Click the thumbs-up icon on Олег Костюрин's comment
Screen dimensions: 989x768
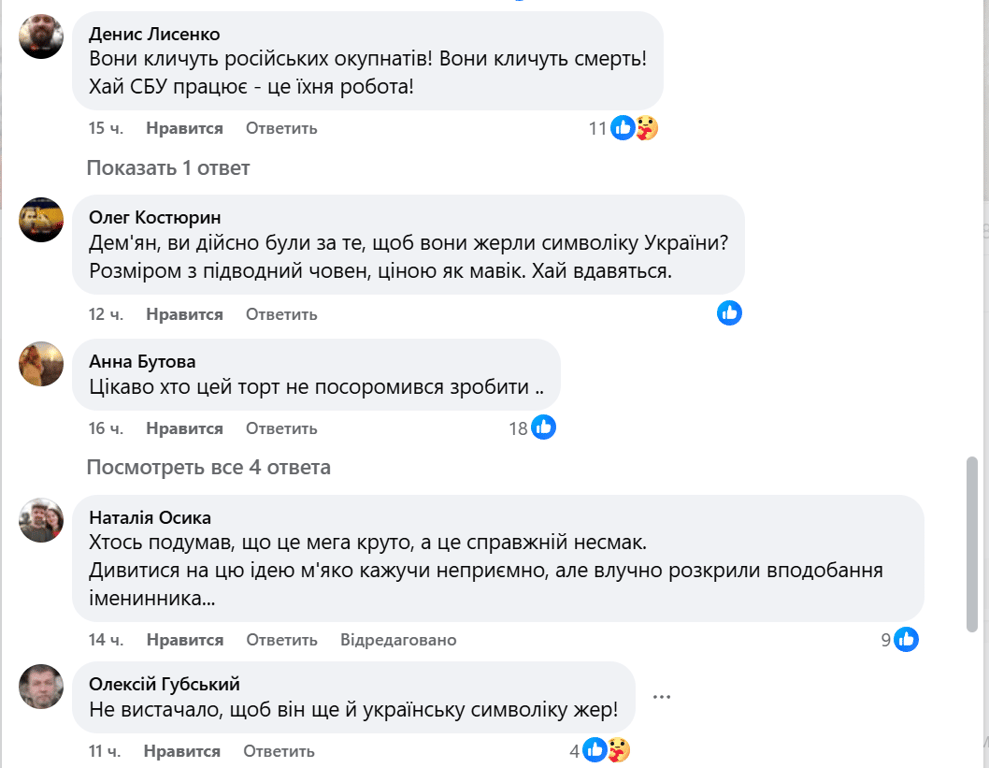coord(730,313)
